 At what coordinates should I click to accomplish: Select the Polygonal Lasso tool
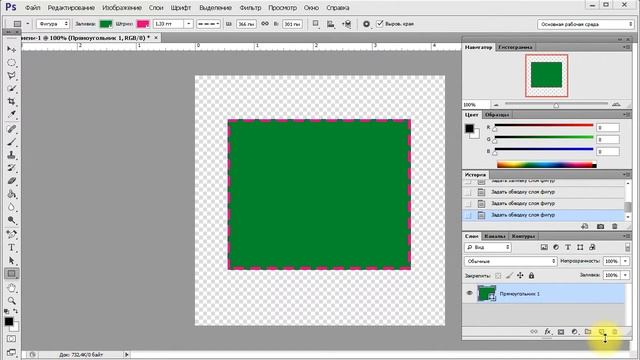11,76
